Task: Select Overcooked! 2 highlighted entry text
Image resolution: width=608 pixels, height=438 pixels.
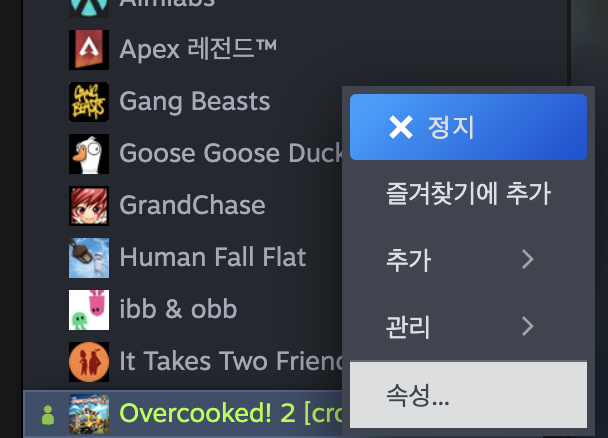Action: pyautogui.click(x=231, y=413)
